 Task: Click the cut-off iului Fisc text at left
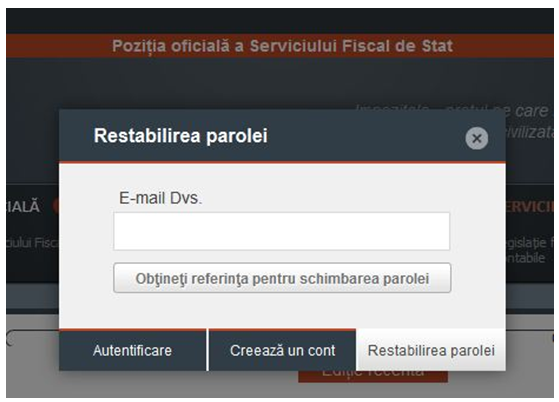32,243
